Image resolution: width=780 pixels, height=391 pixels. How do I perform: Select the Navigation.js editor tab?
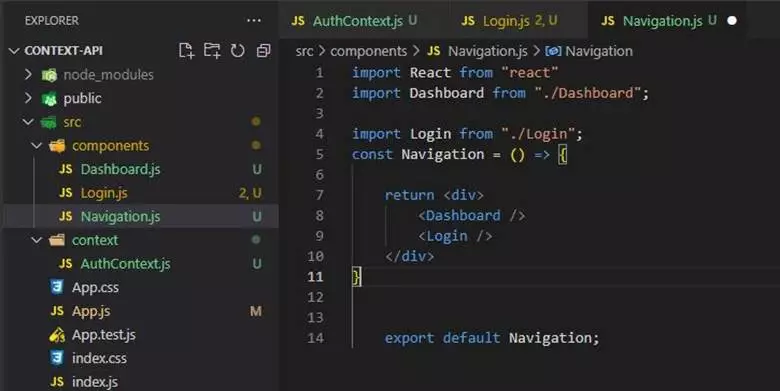pos(667,21)
